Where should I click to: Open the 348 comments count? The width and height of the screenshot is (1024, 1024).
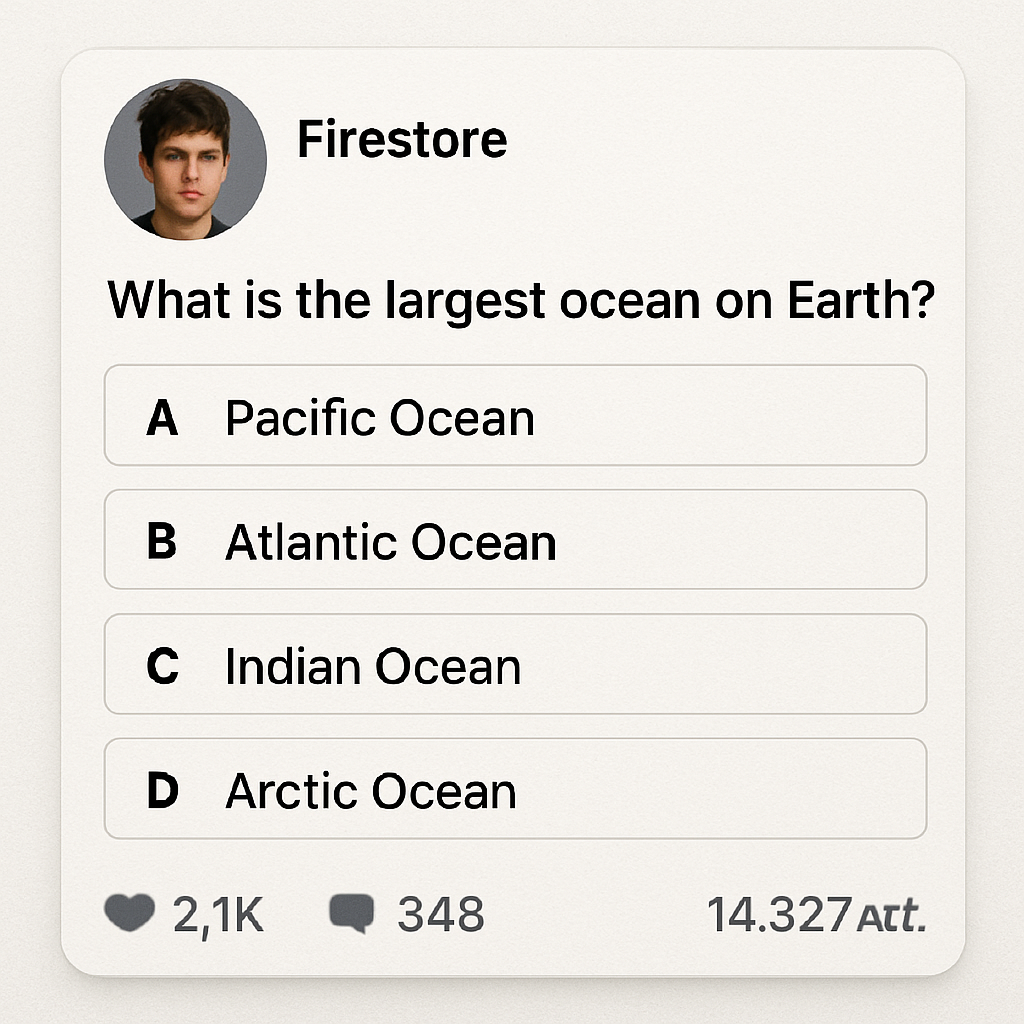pyautogui.click(x=440, y=912)
